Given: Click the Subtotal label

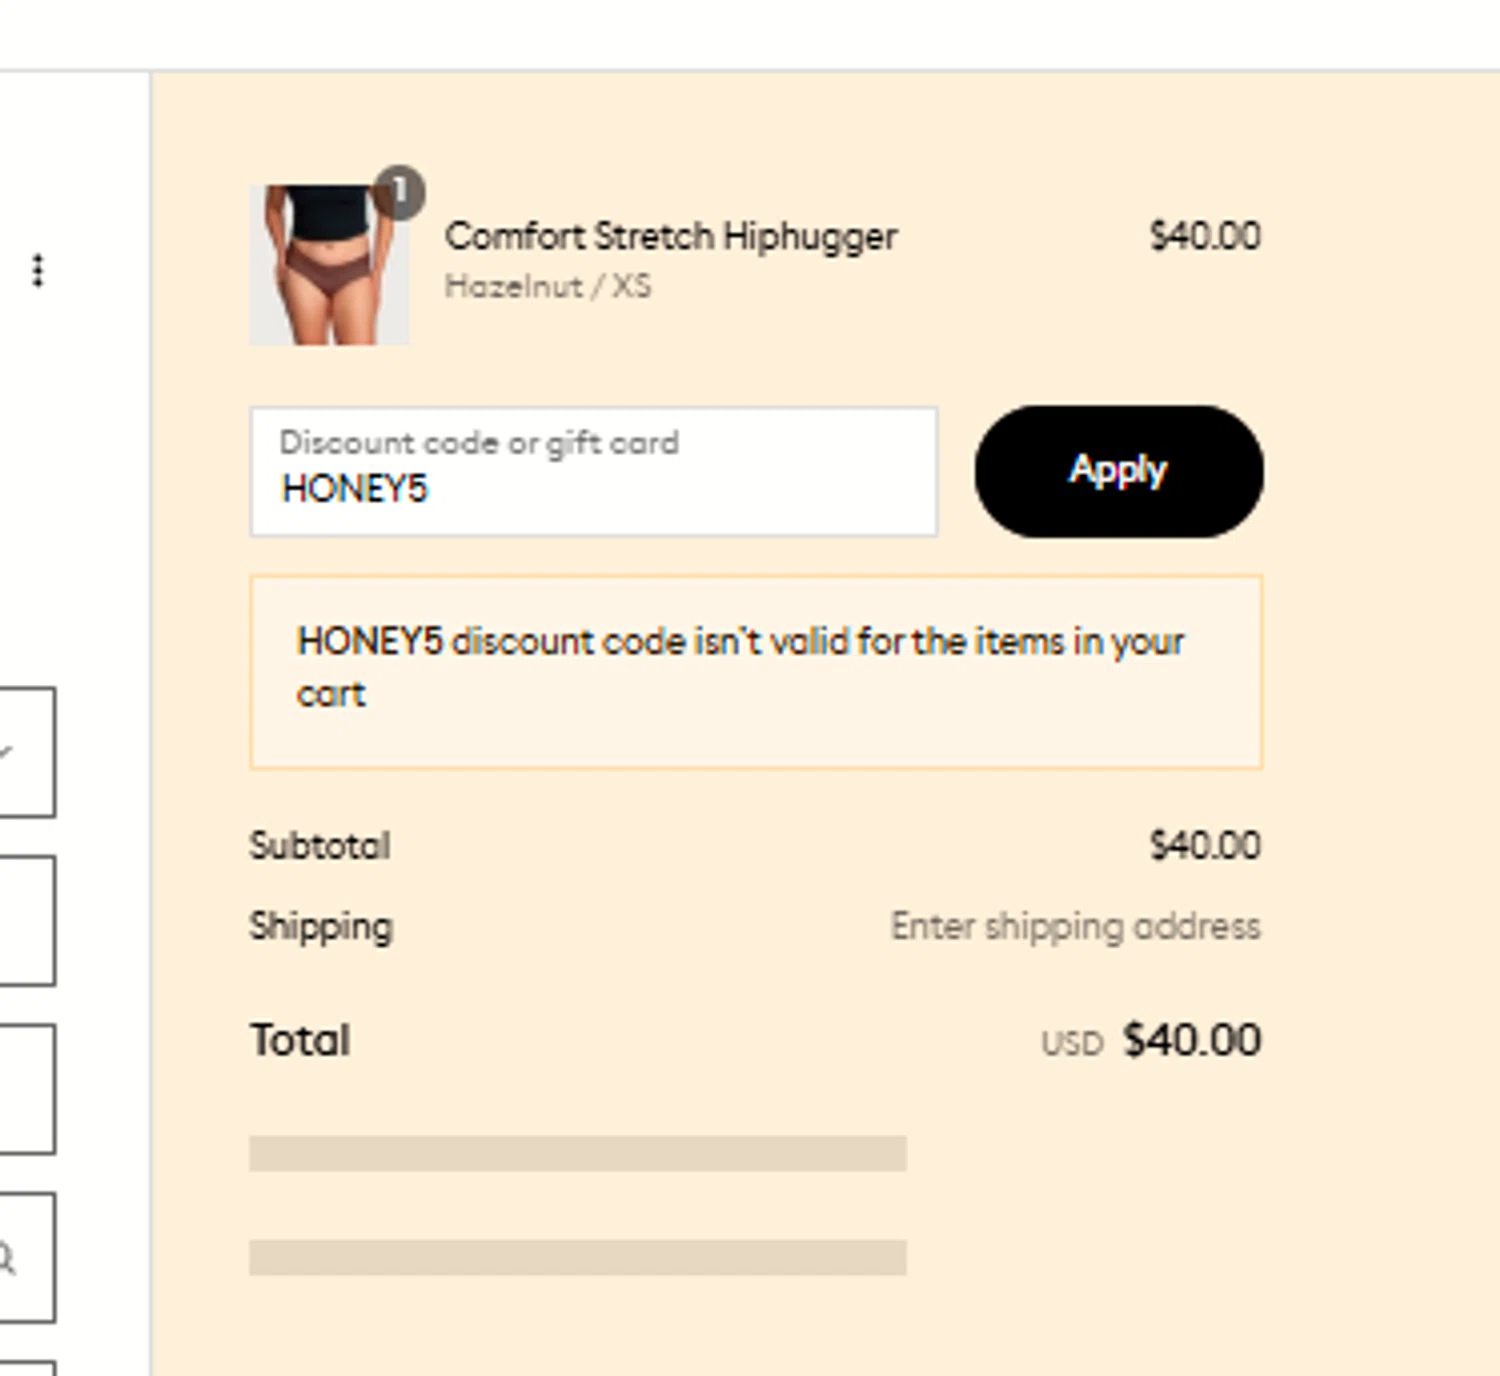Looking at the screenshot, I should click(320, 846).
